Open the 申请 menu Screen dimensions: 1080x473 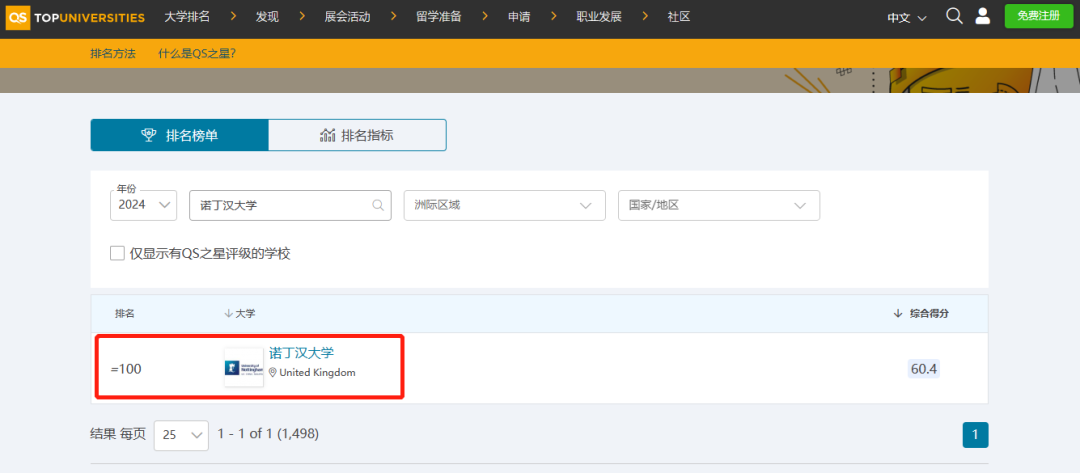point(519,17)
